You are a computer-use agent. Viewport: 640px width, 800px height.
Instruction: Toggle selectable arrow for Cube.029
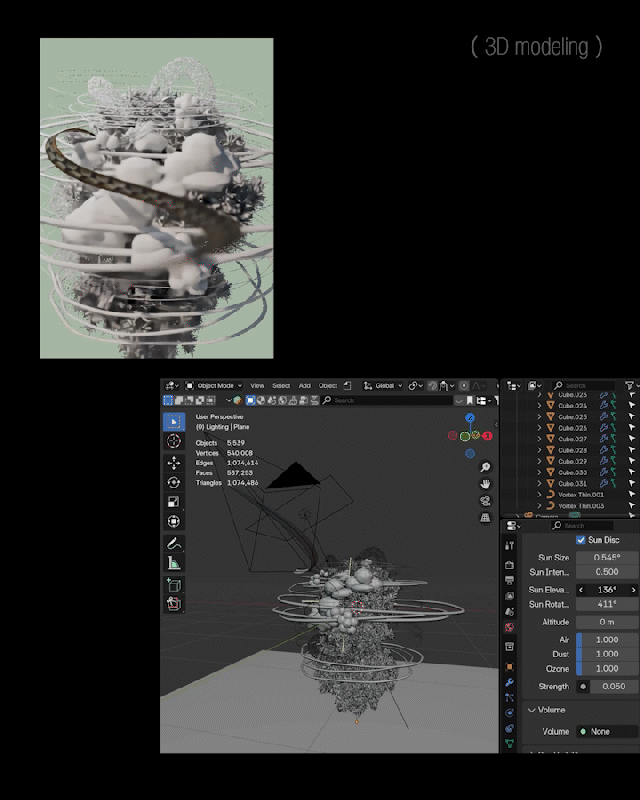pos(631,461)
